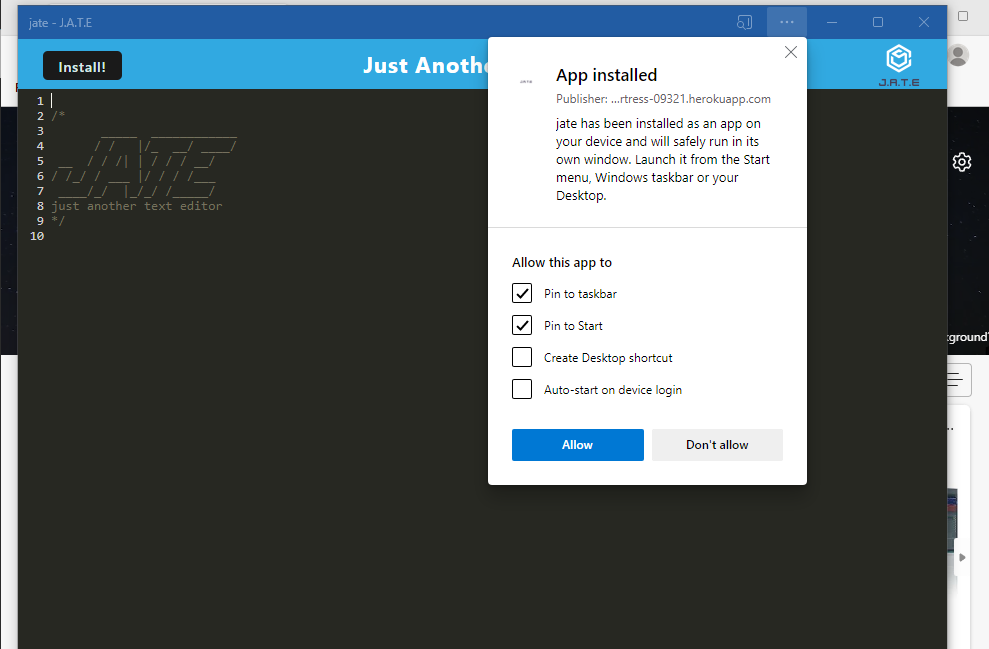The width and height of the screenshot is (989, 649).
Task: Enable Auto-start on device login
Action: click(x=521, y=389)
